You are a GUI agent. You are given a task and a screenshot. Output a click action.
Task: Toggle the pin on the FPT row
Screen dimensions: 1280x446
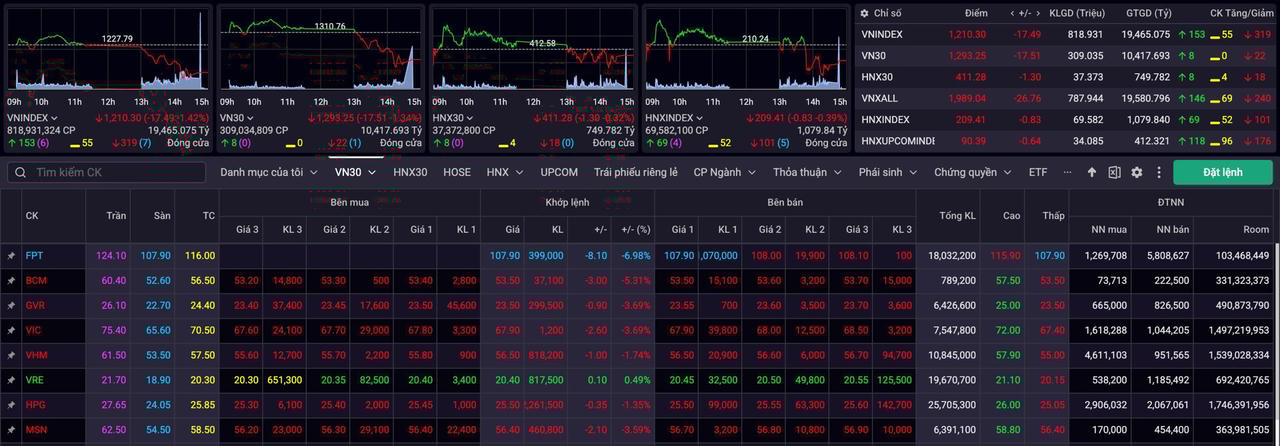tap(11, 256)
